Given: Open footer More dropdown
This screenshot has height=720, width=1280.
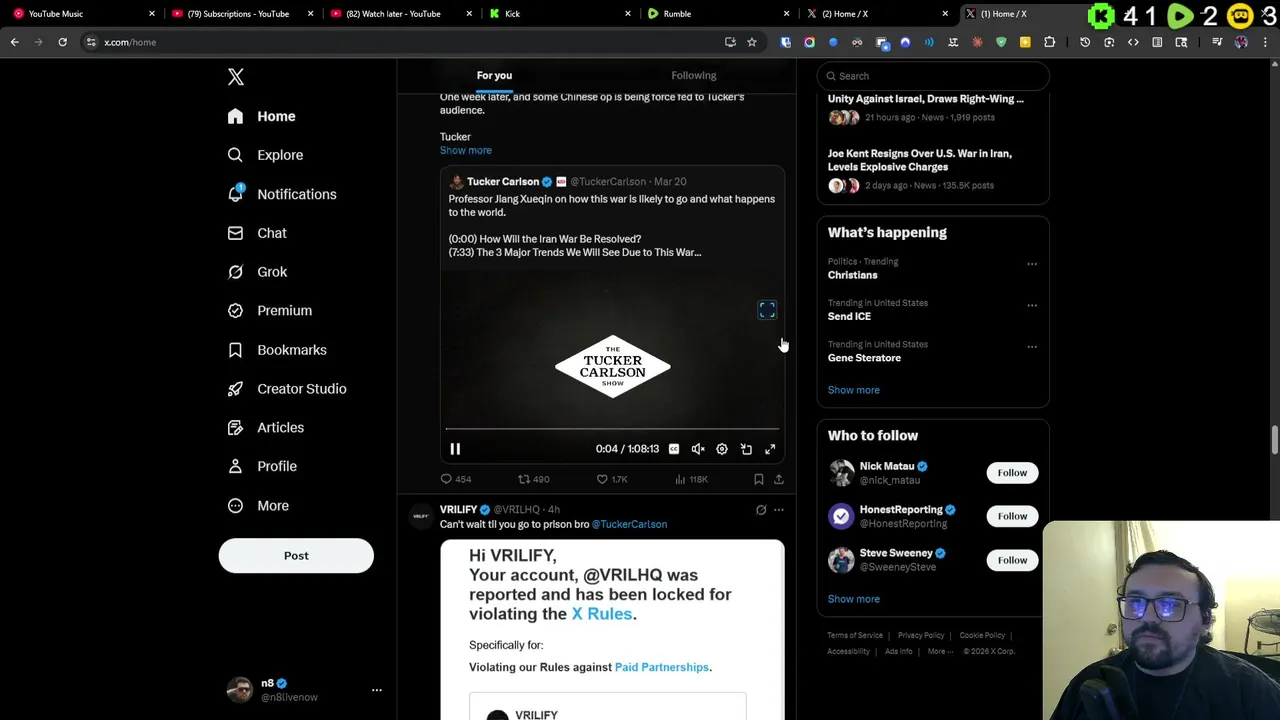Looking at the screenshot, I should coord(939,651).
